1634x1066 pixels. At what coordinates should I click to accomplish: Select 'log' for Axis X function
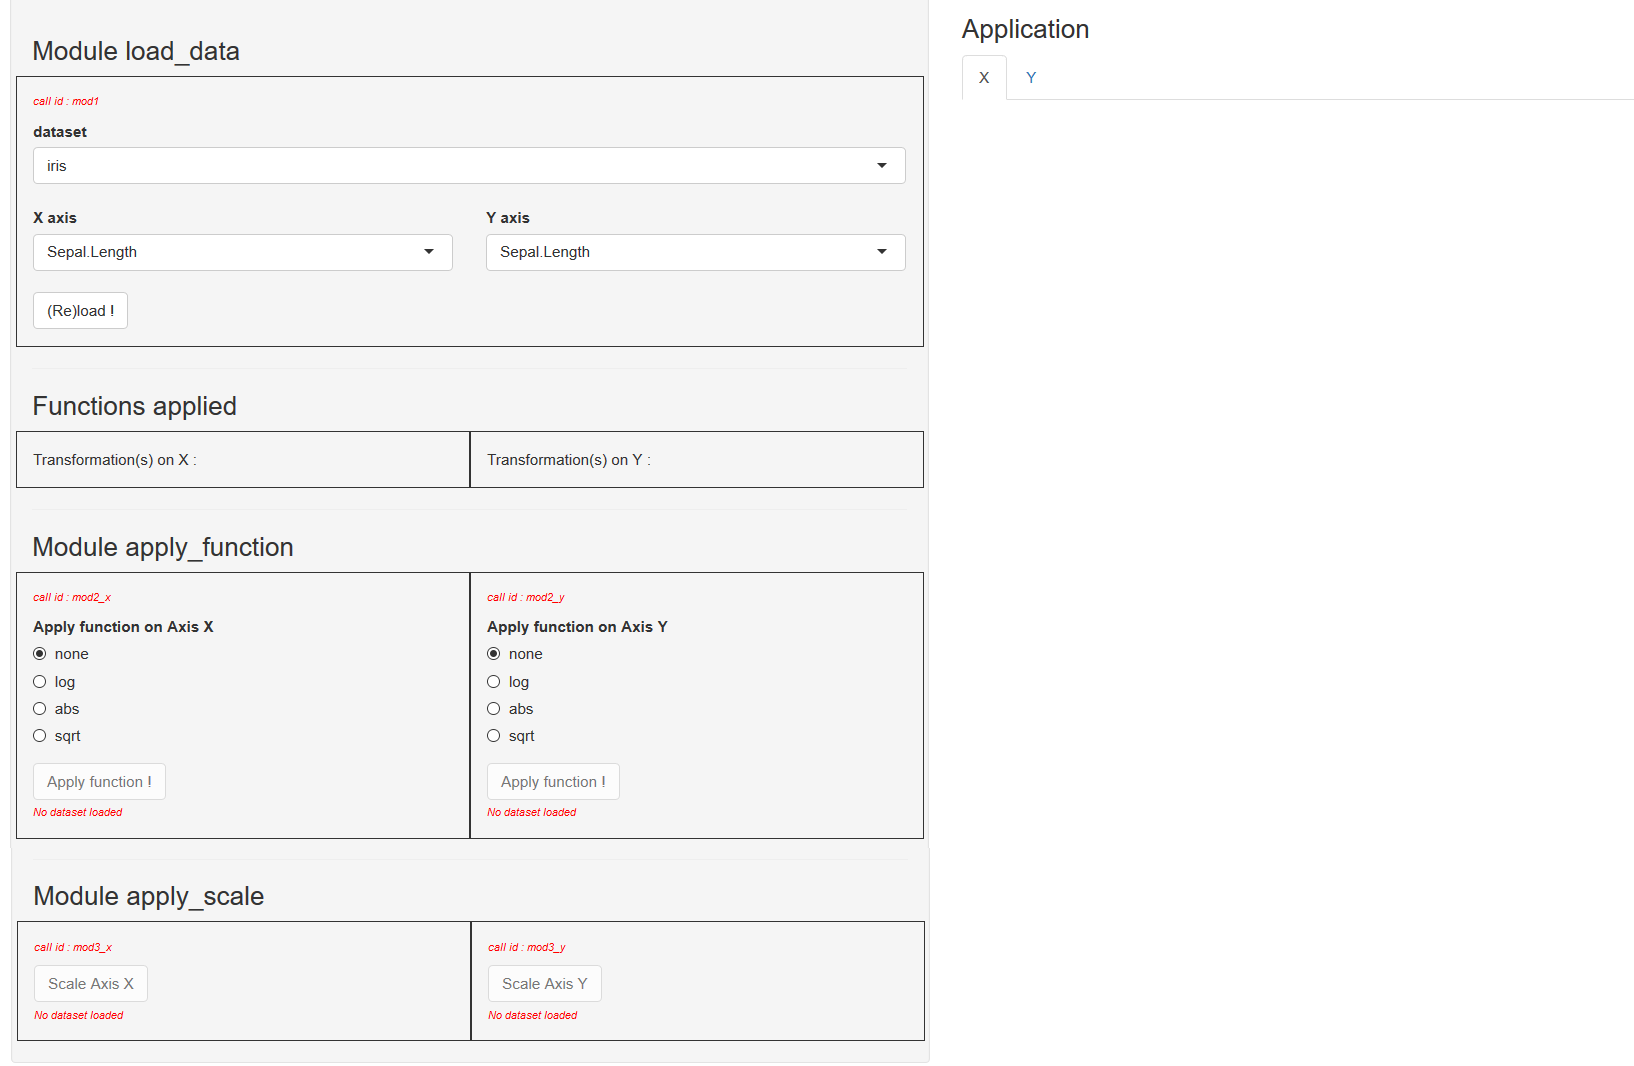pyautogui.click(x=40, y=682)
